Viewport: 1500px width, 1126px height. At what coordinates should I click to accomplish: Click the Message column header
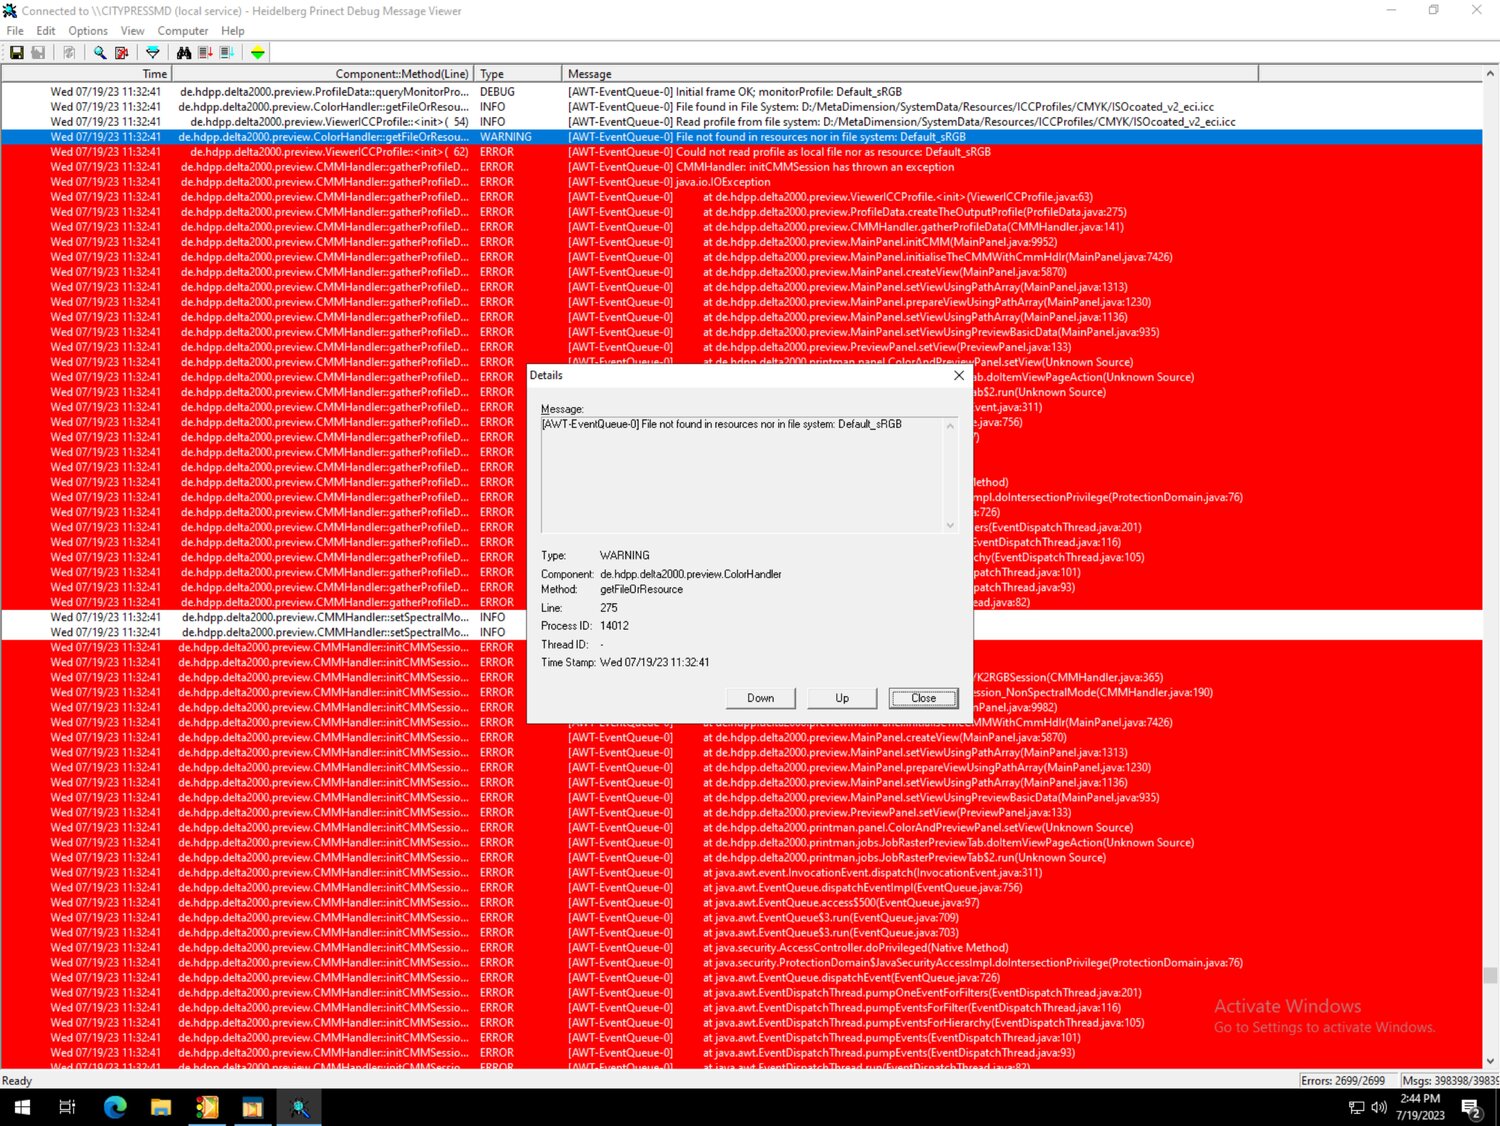(910, 74)
